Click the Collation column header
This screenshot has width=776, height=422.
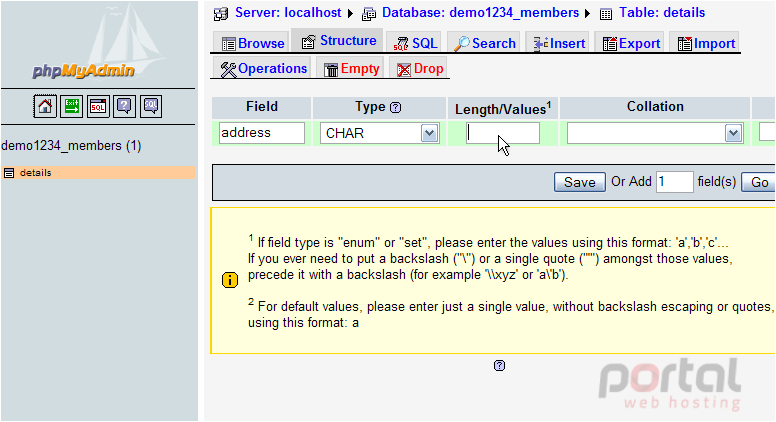point(655,106)
